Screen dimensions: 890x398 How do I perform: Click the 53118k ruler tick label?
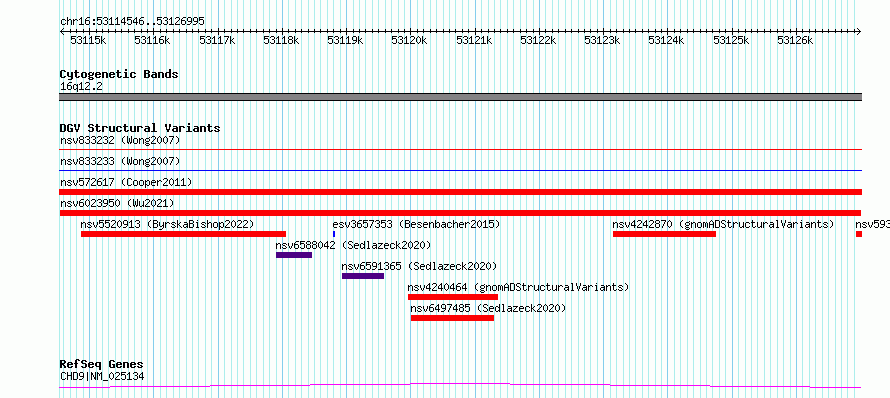[x=281, y=40]
